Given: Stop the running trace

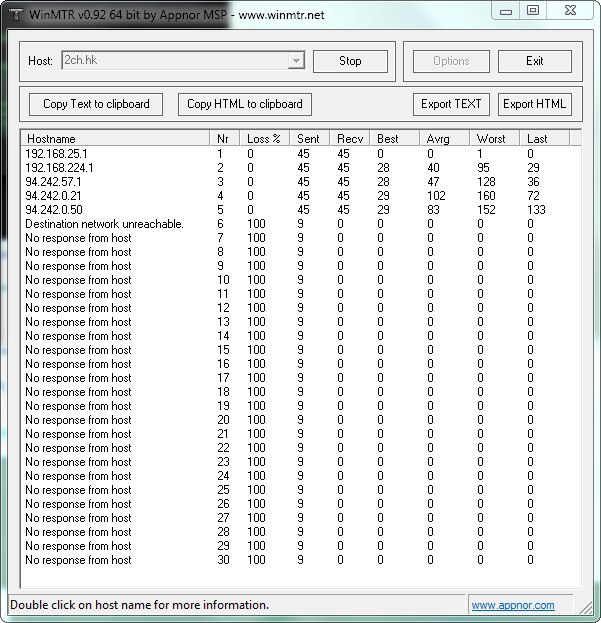Looking at the screenshot, I should 350,61.
